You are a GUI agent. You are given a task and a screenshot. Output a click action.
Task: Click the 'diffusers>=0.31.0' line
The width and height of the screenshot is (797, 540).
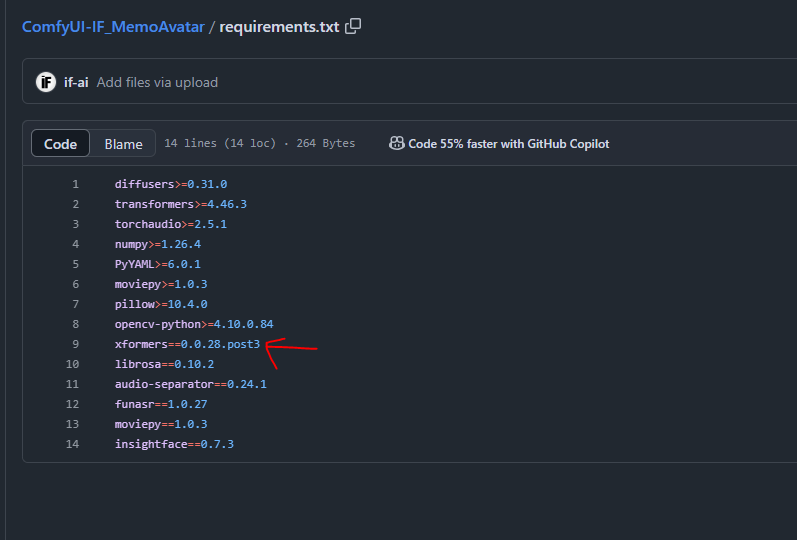coord(171,184)
